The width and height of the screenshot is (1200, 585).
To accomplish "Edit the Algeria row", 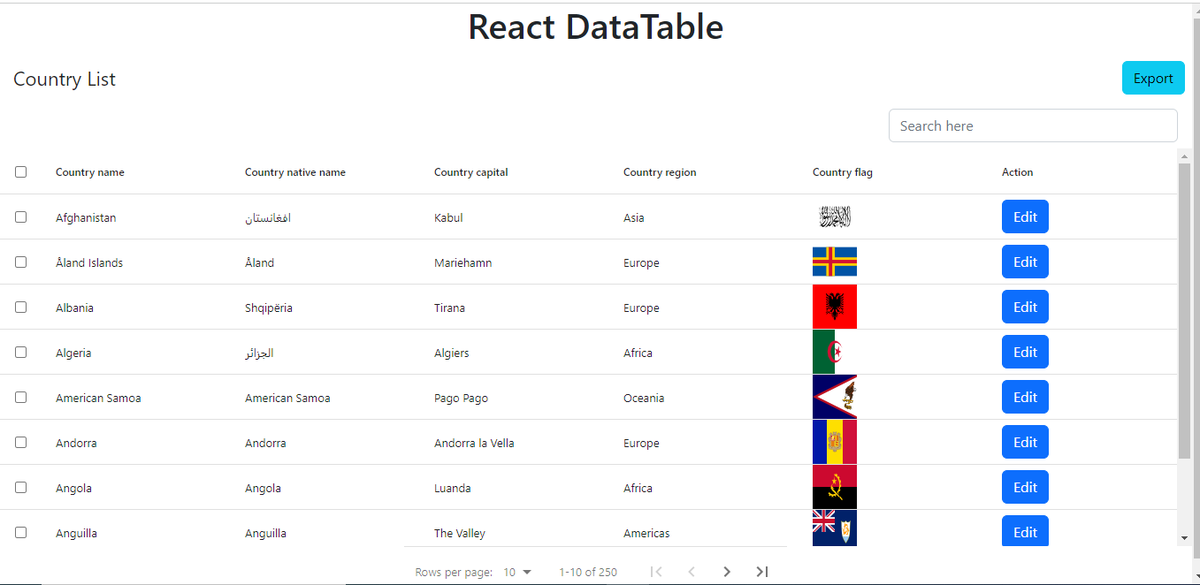I will coord(1025,352).
